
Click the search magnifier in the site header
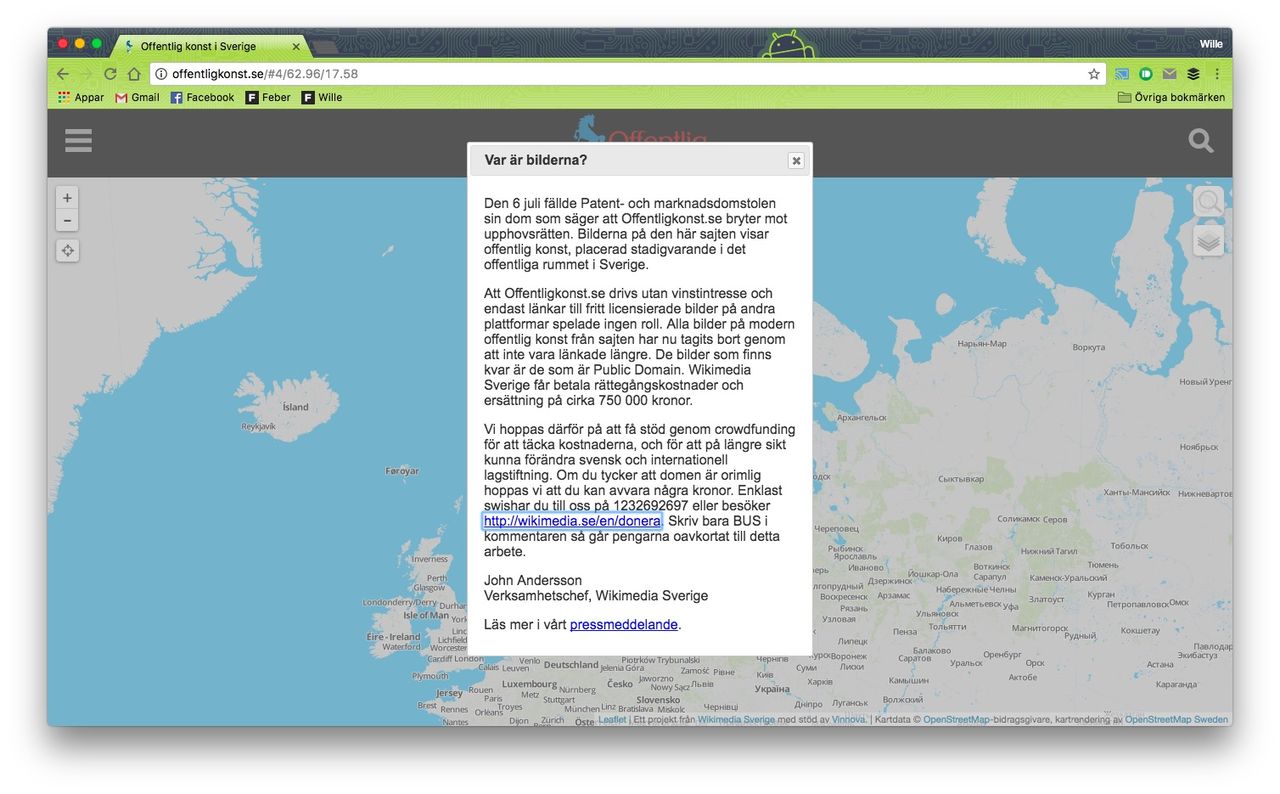pos(1201,141)
